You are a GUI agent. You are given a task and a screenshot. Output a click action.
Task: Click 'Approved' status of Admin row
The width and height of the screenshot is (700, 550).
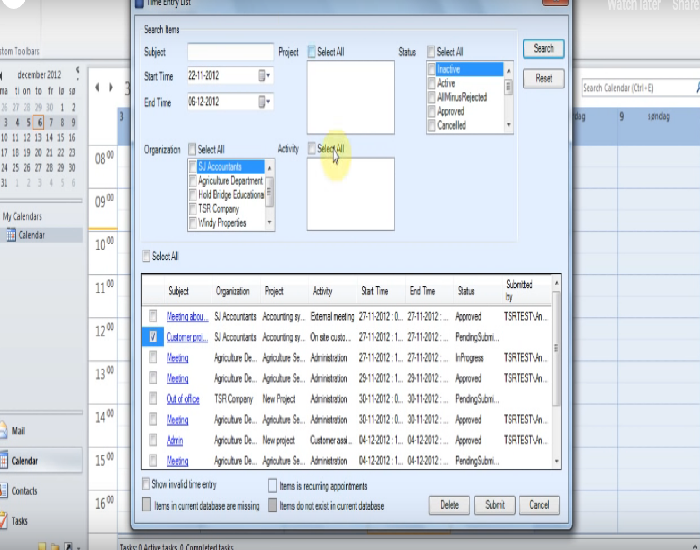pos(468,441)
